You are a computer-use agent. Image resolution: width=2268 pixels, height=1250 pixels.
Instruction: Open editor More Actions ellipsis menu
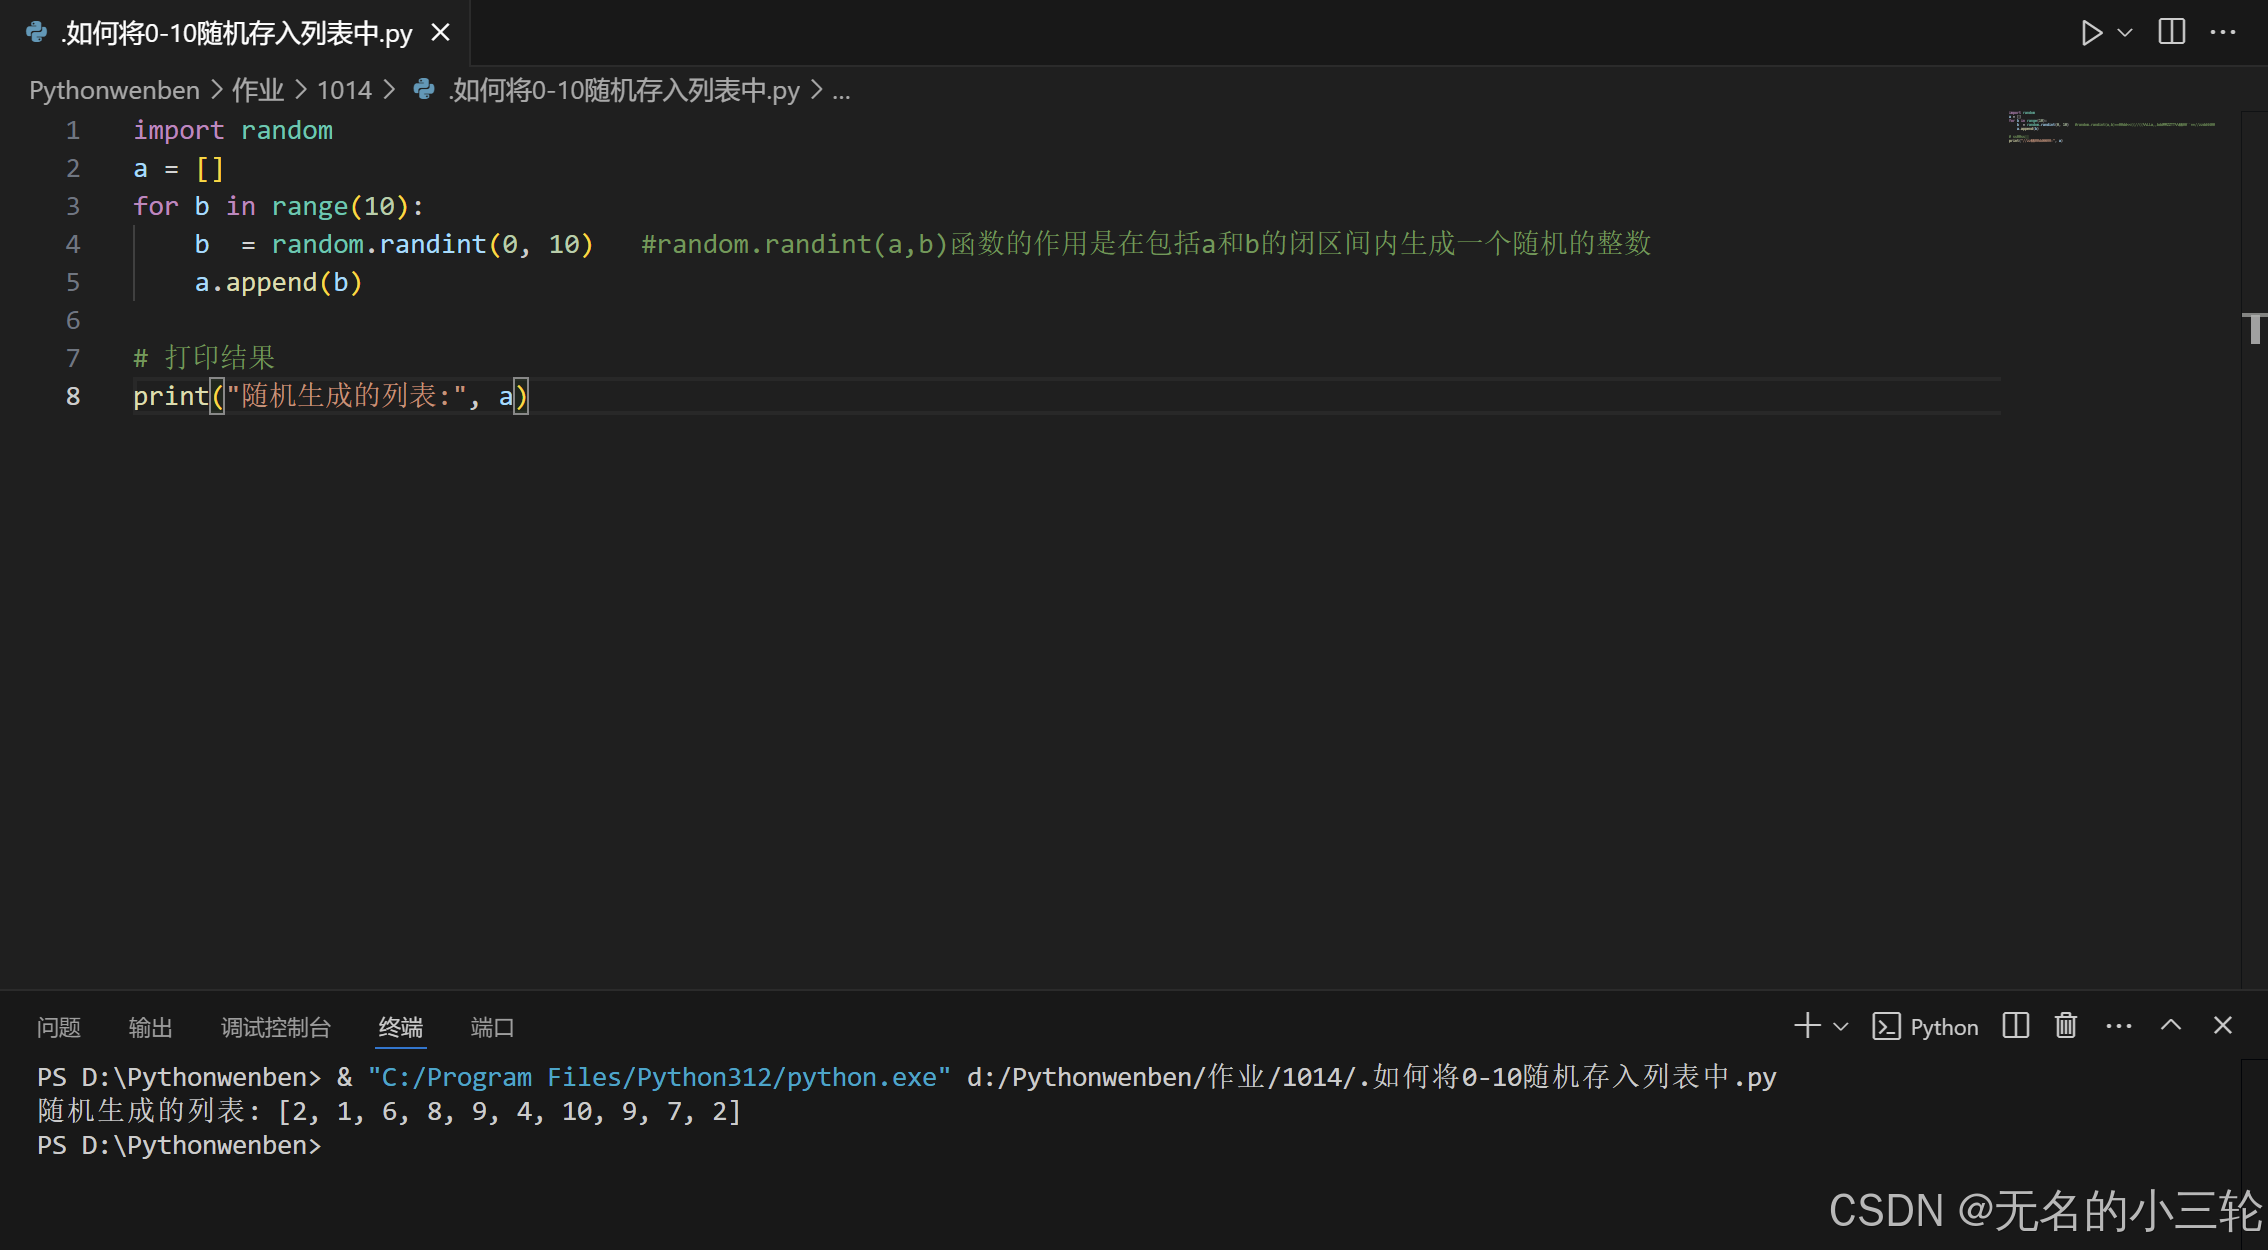click(2222, 33)
